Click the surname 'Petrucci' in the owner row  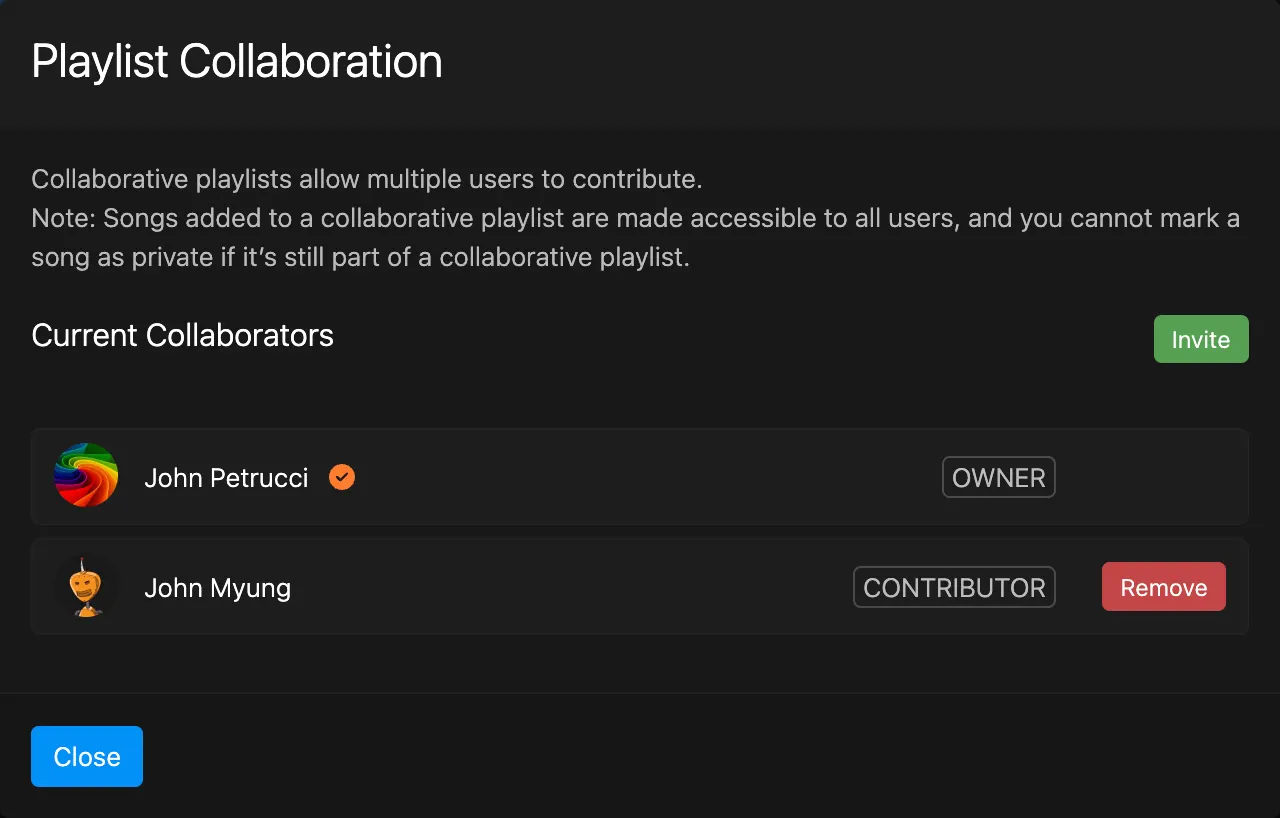pos(261,478)
